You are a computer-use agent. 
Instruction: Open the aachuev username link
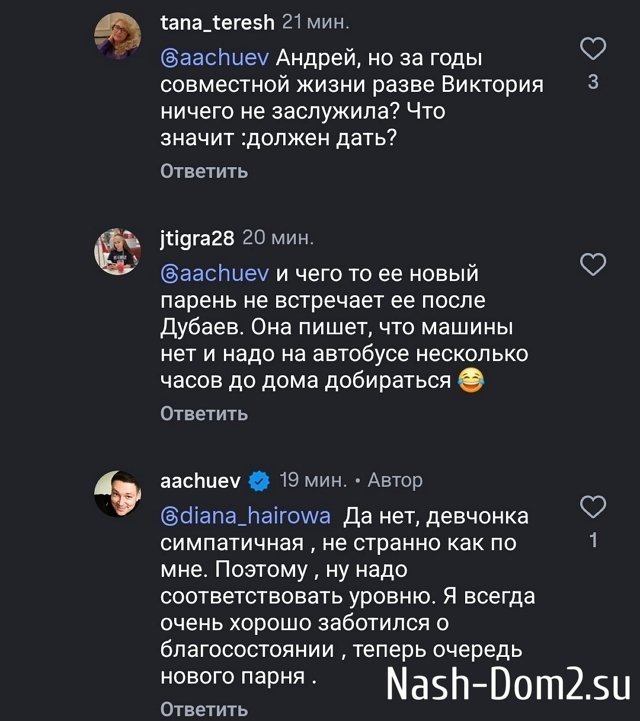201,481
